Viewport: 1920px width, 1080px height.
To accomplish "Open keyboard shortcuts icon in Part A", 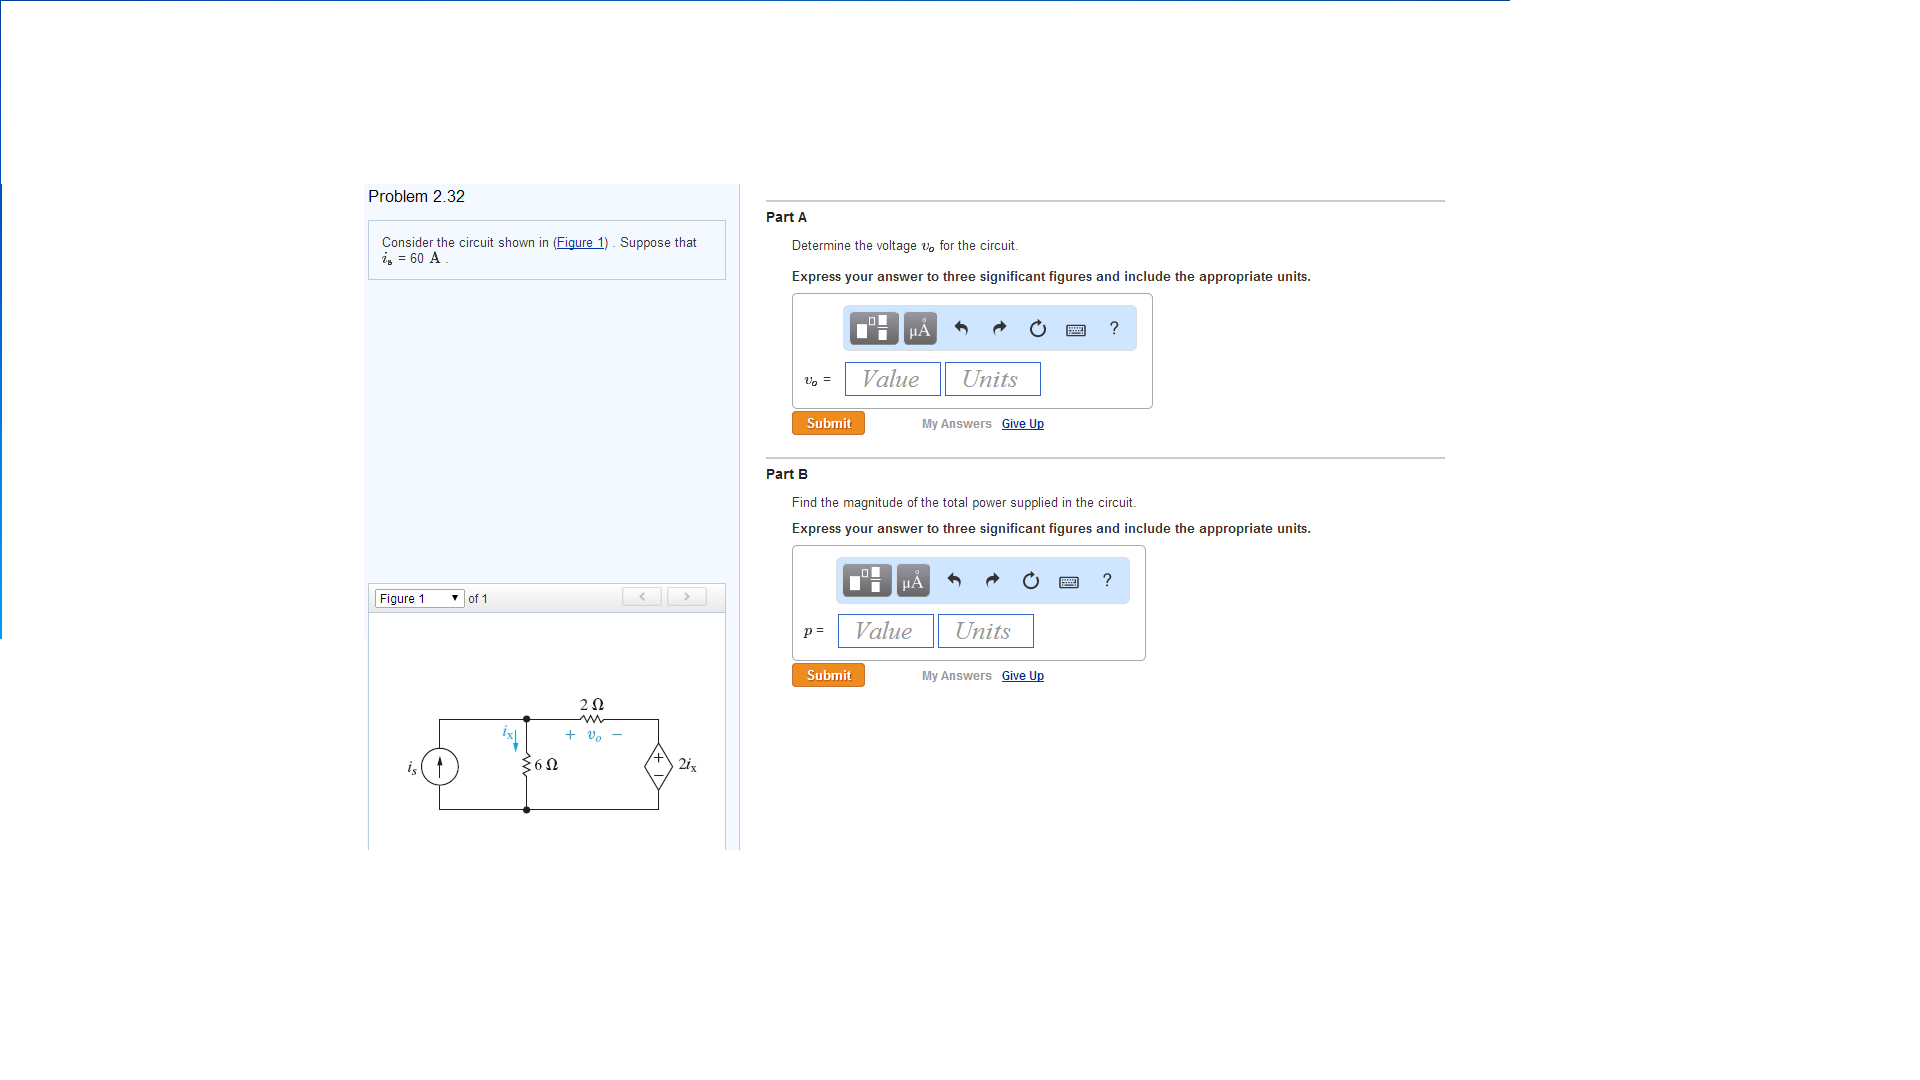I will click(x=1076, y=330).
